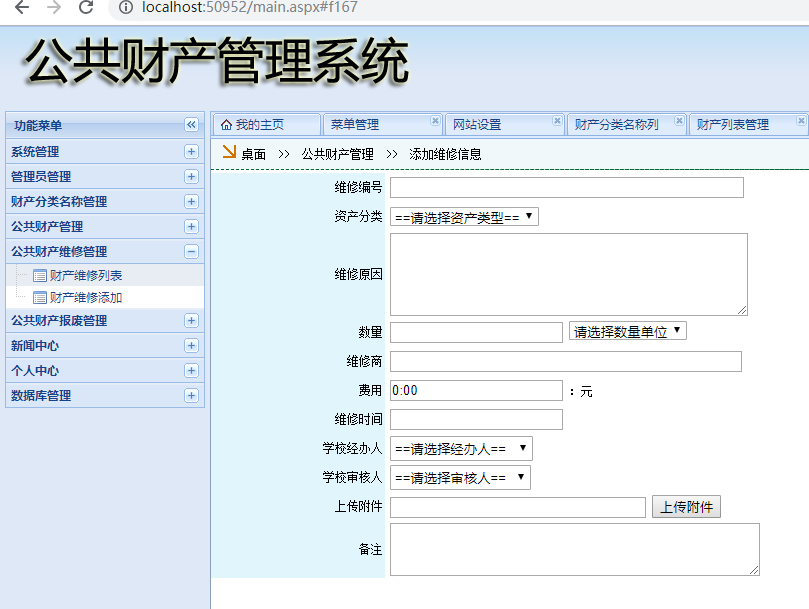Click the 费用 field showing 0:00
809x609 pixels.
pos(476,390)
